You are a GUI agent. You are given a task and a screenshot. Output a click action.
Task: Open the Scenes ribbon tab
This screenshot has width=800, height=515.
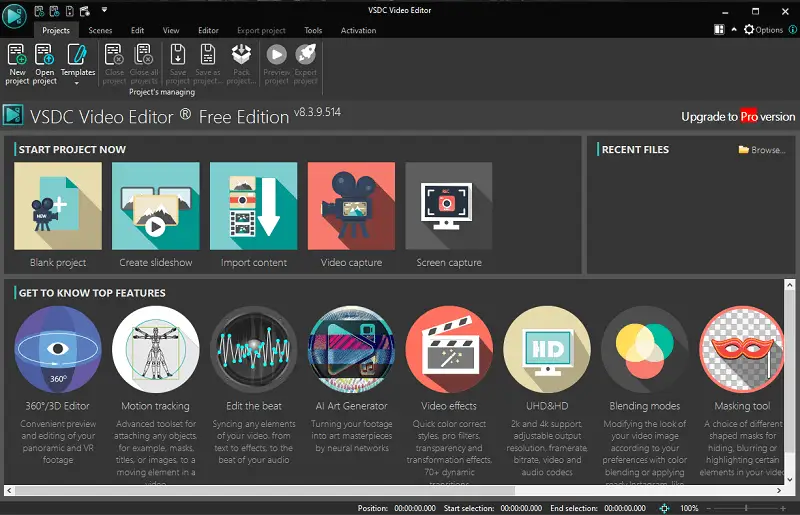[x=100, y=30]
